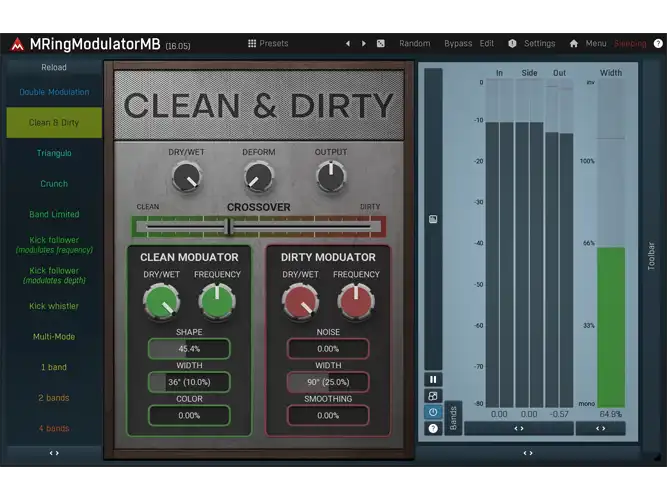Click the Dirty Modulator DRY/WET knob
The width and height of the screenshot is (667, 500).
click(300, 302)
